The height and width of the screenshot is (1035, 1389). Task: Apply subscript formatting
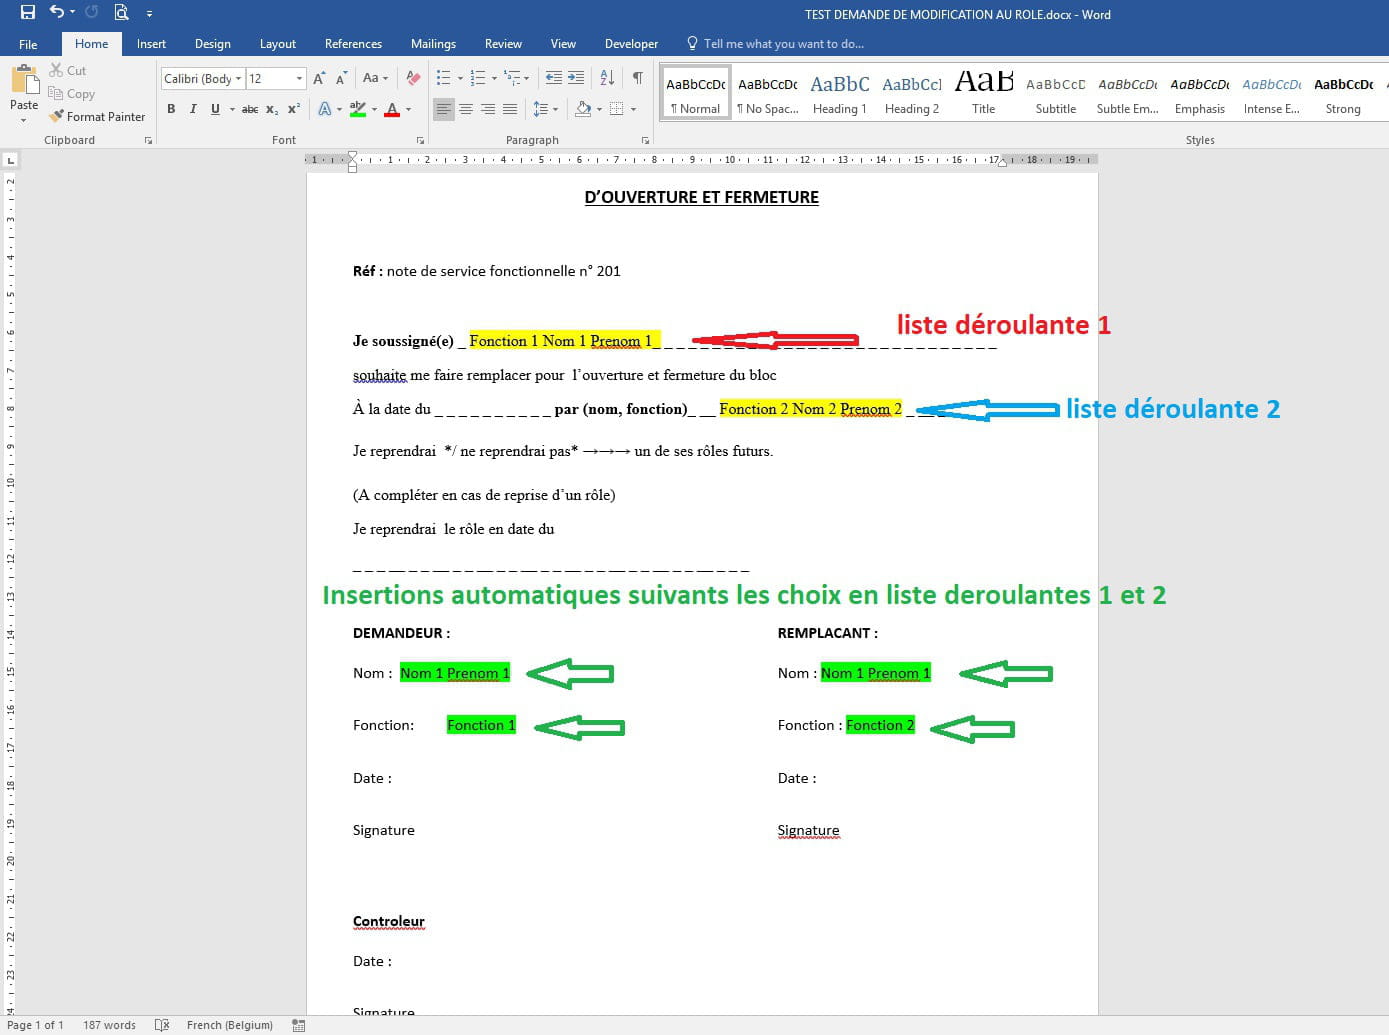click(x=272, y=109)
